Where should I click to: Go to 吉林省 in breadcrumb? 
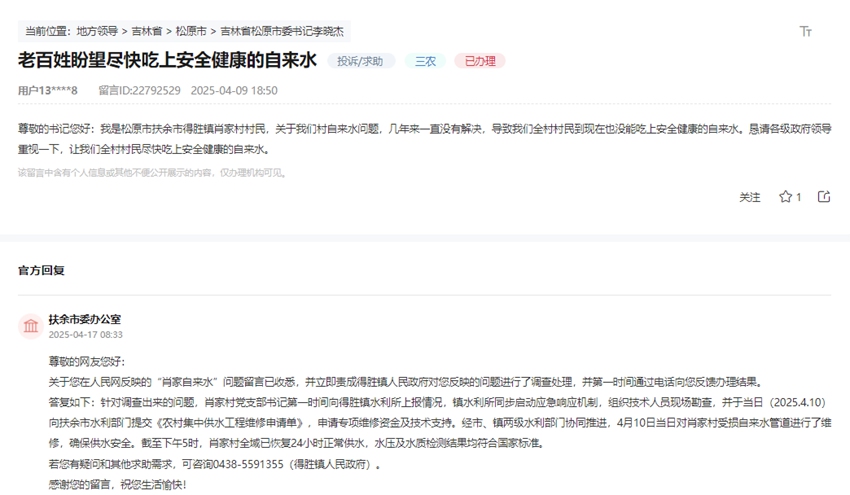[147, 31]
